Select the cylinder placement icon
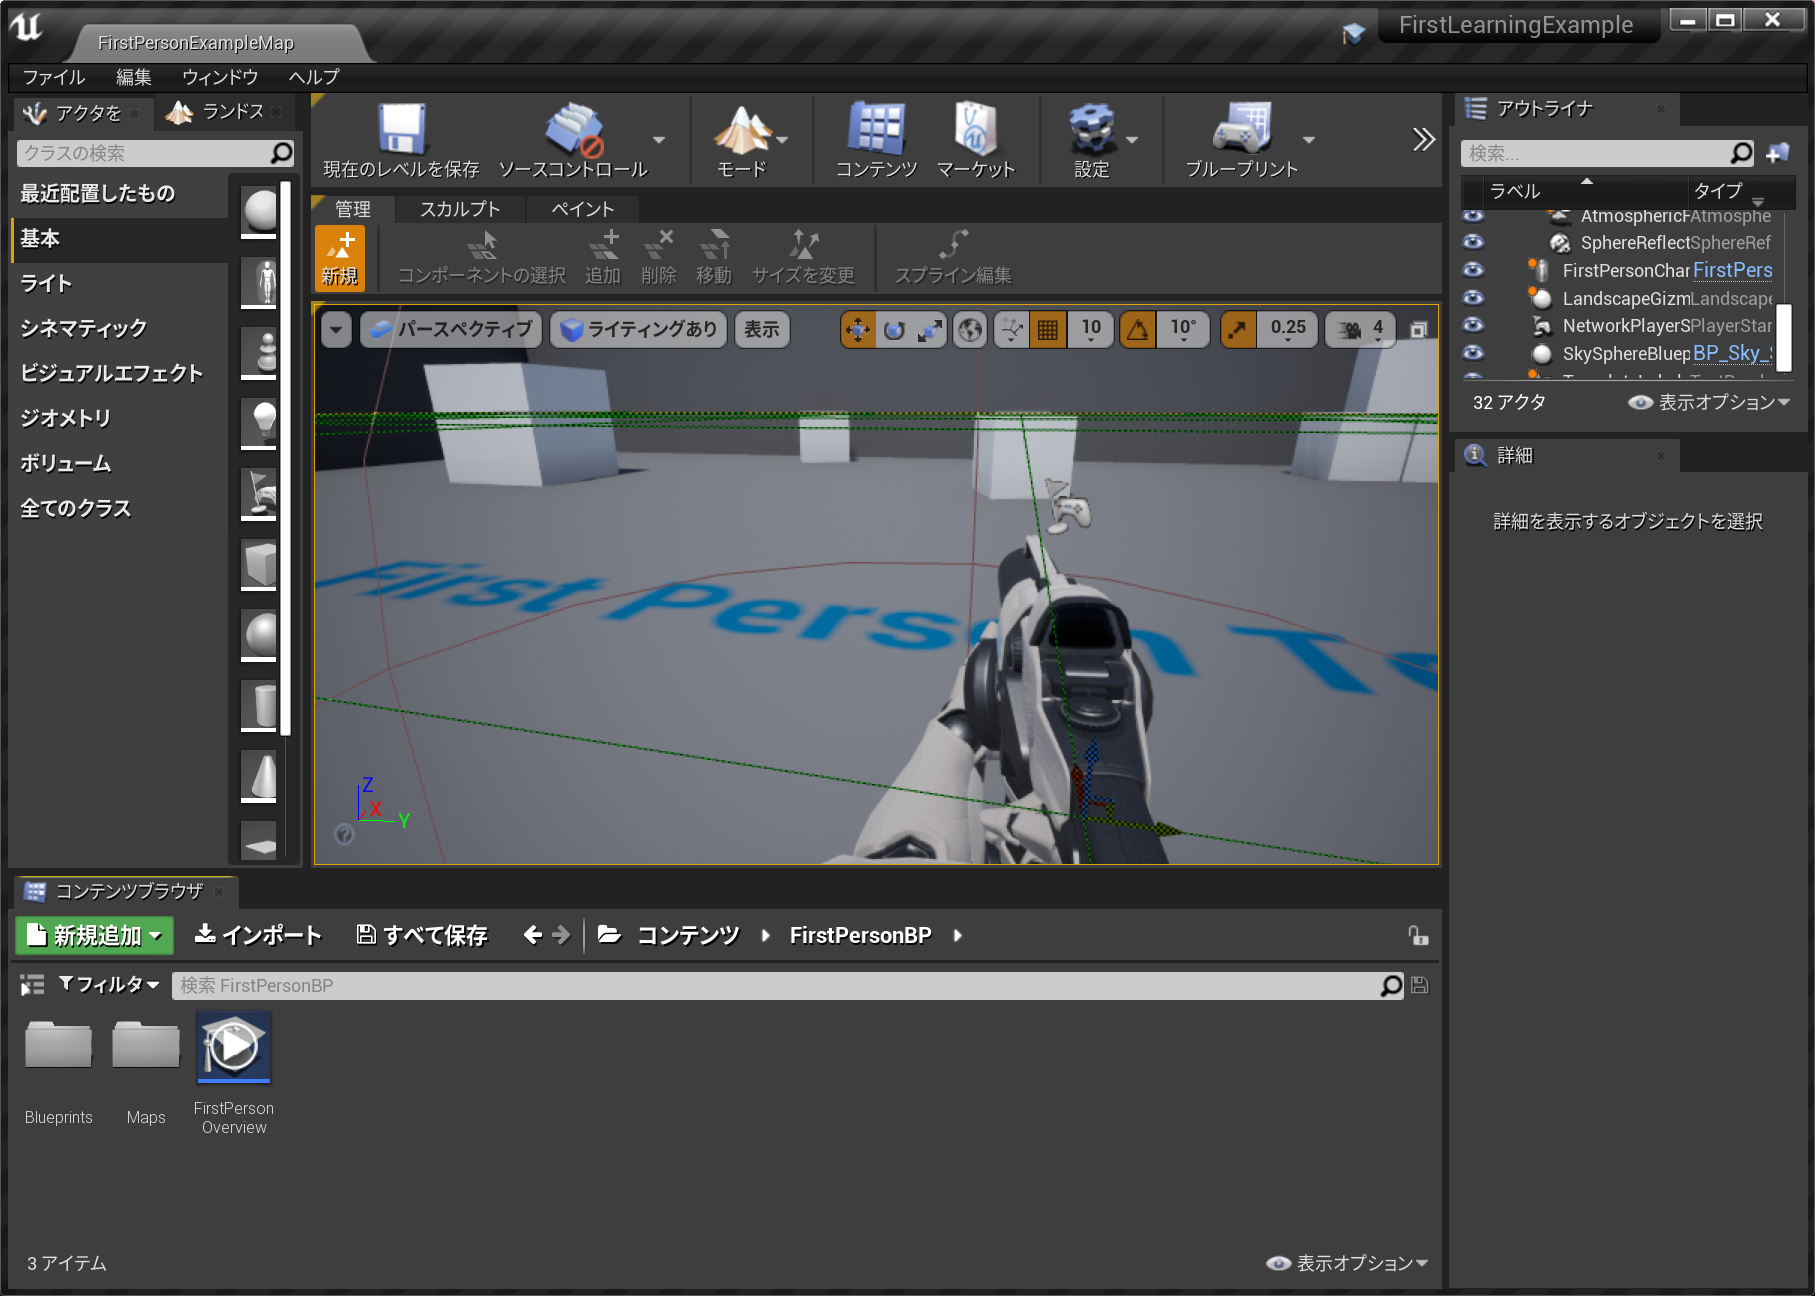The width and height of the screenshot is (1815, 1296). 260,704
